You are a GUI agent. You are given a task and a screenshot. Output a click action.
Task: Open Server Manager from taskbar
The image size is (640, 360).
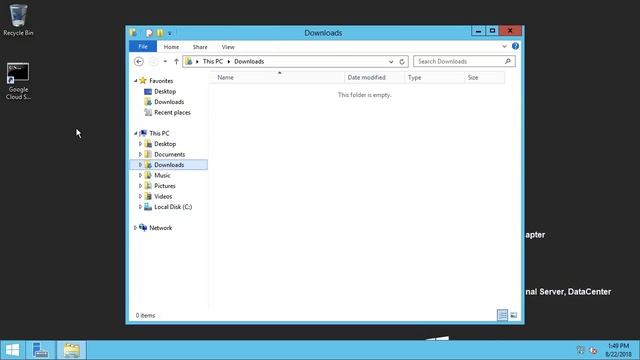point(40,350)
